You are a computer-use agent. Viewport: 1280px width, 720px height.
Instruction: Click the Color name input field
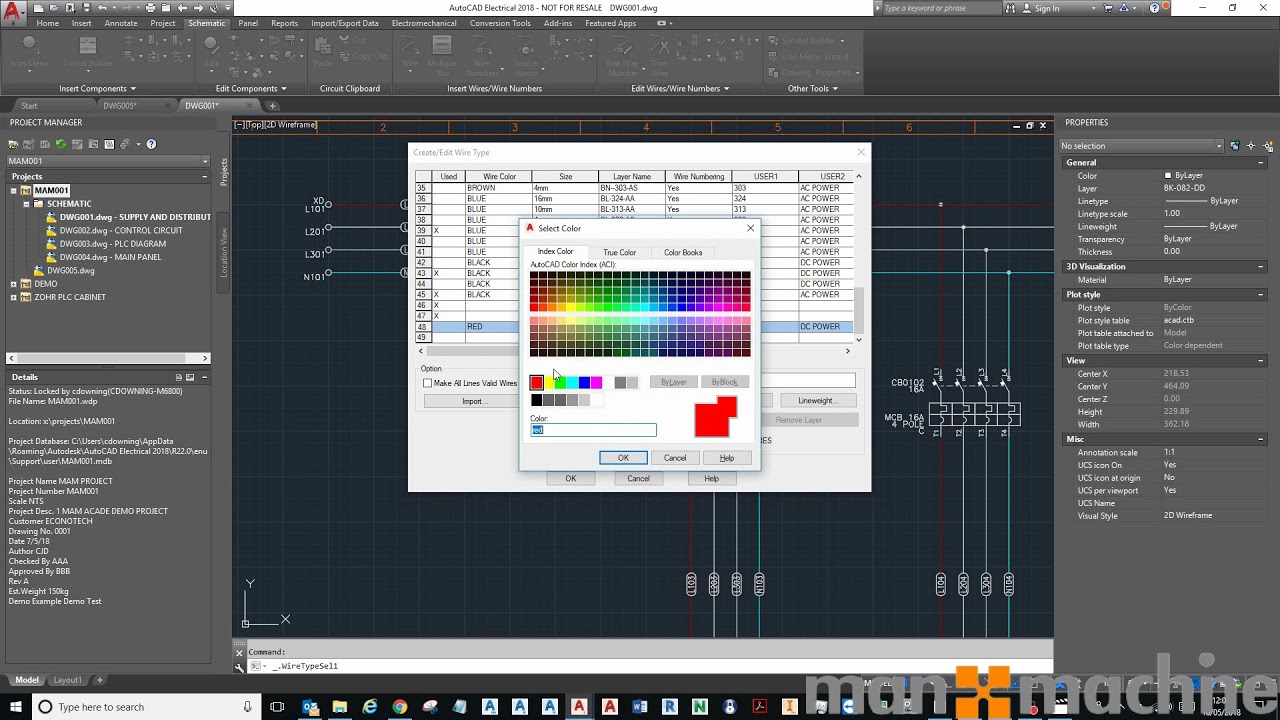pos(593,430)
